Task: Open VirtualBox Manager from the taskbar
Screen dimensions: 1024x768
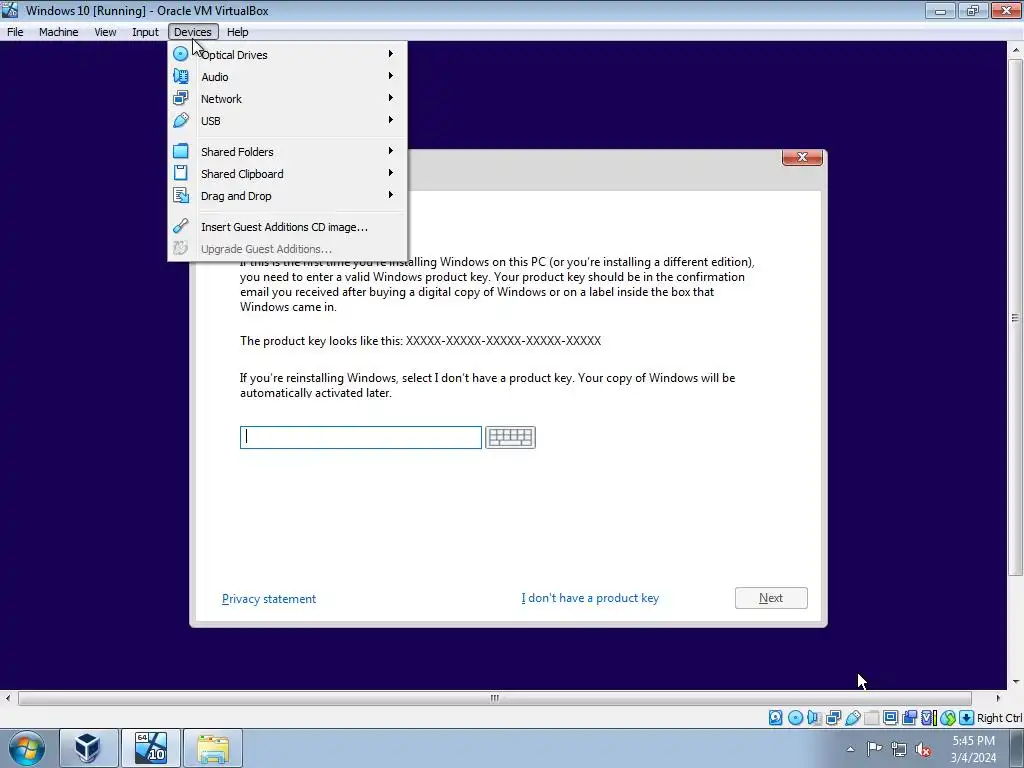Action: pos(89,748)
